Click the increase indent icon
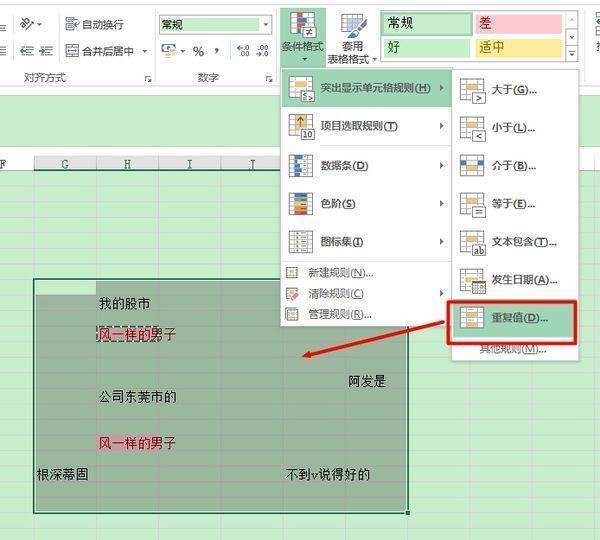600x540 pixels. coord(46,51)
